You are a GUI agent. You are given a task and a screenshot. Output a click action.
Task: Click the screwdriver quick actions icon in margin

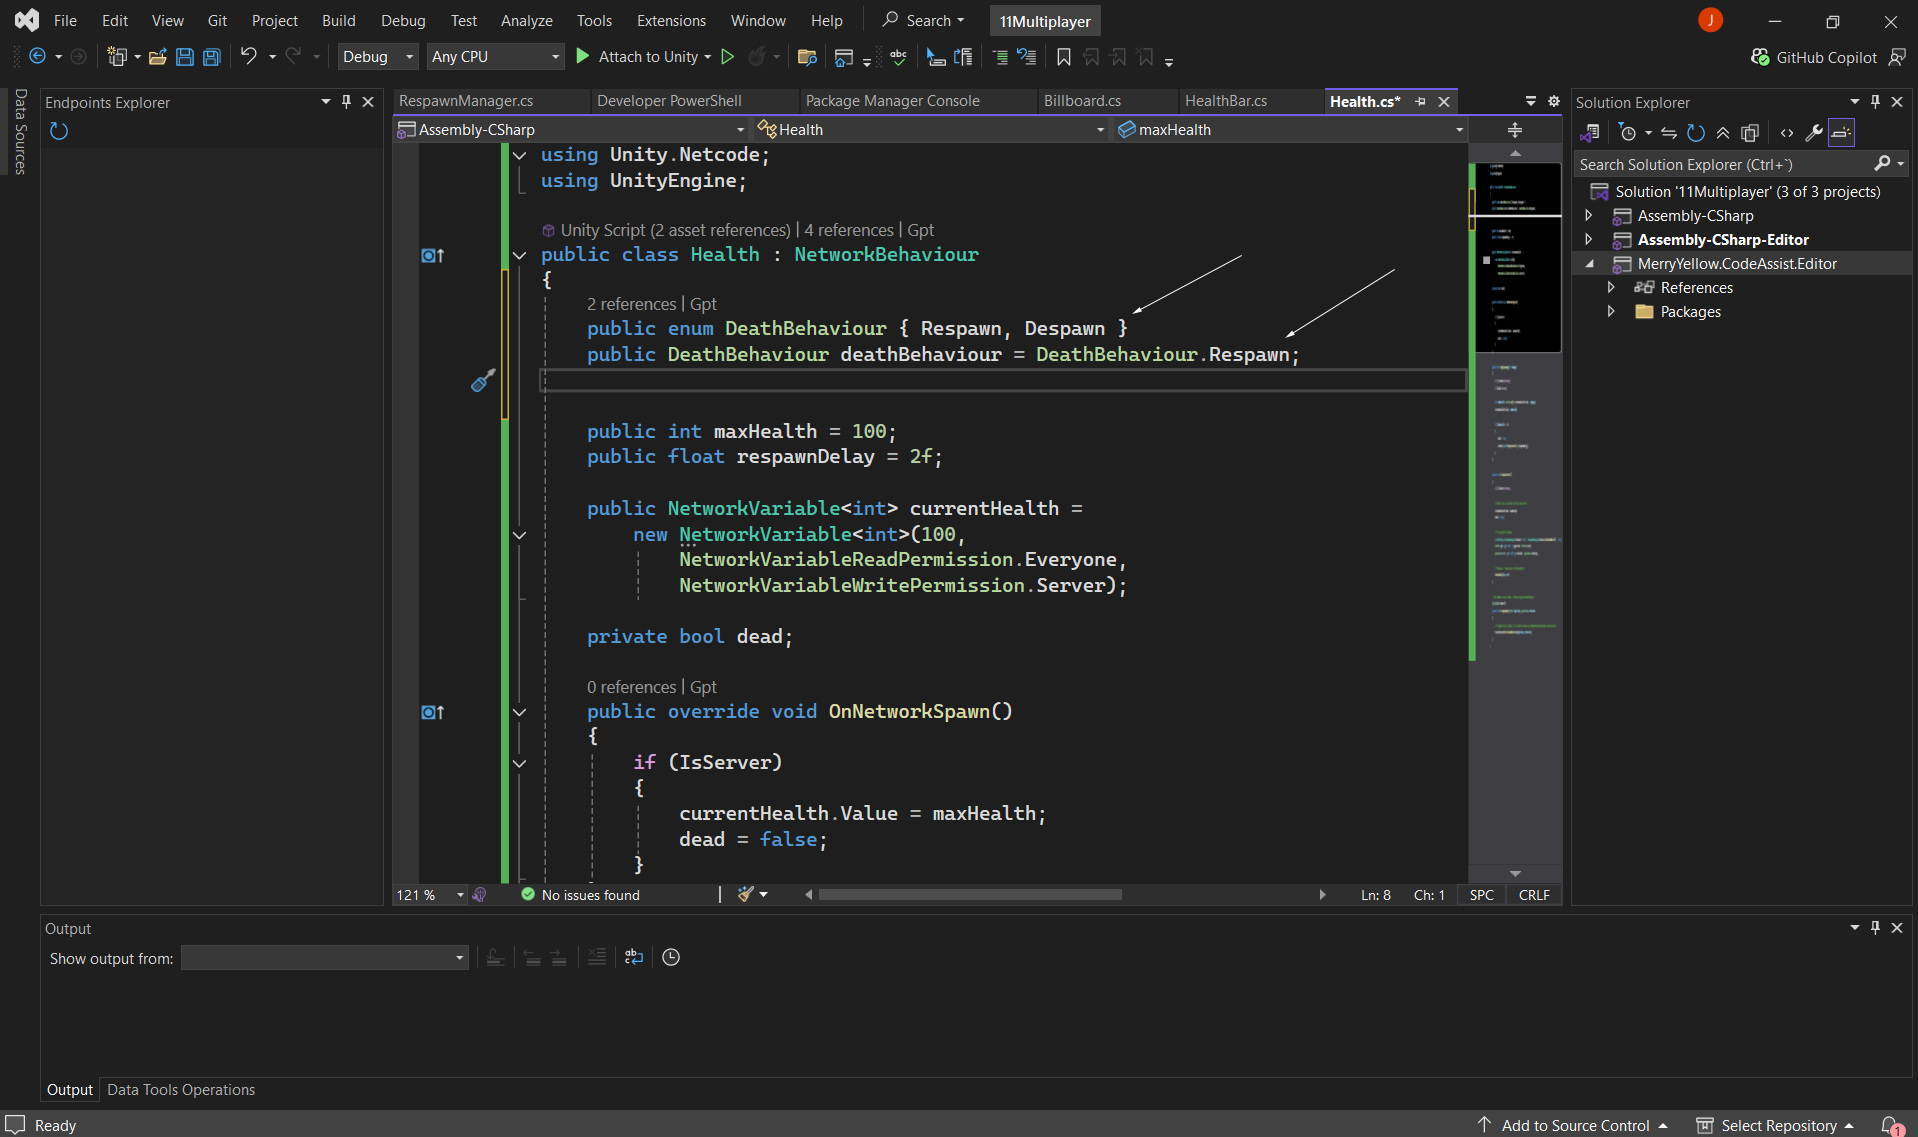click(483, 380)
